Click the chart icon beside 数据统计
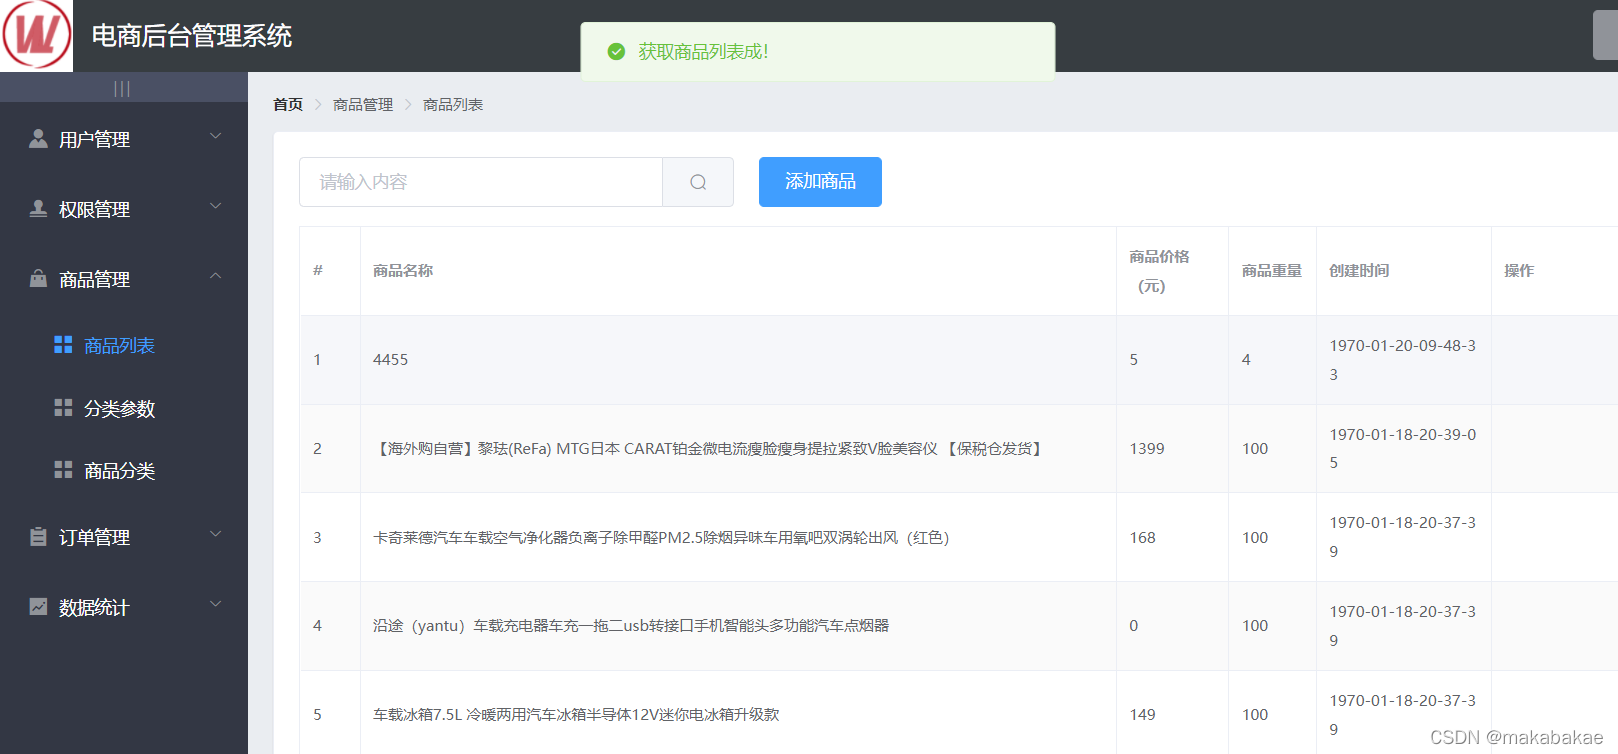The width and height of the screenshot is (1618, 754). tap(38, 607)
